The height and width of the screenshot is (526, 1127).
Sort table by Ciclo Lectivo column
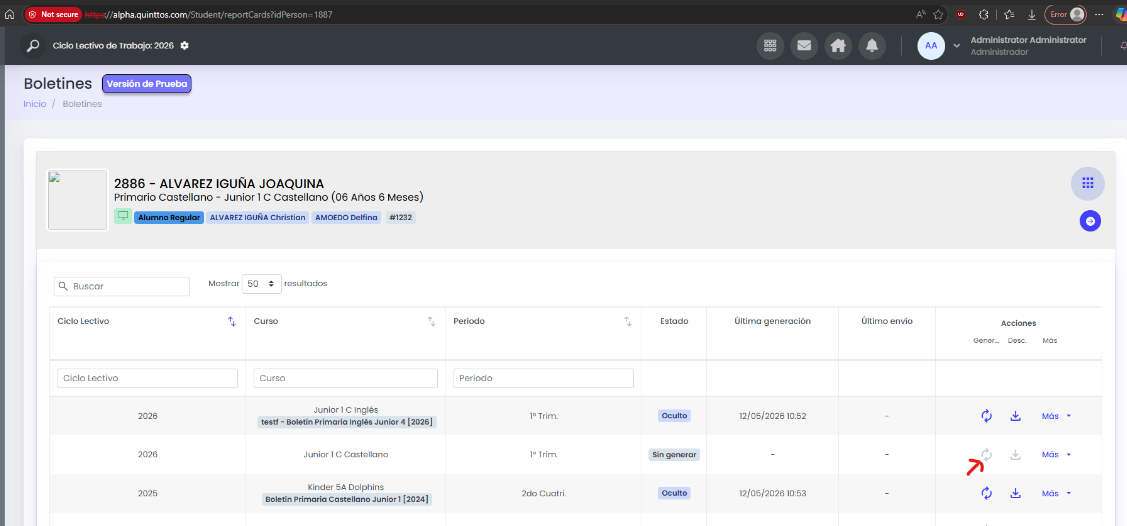click(x=232, y=321)
